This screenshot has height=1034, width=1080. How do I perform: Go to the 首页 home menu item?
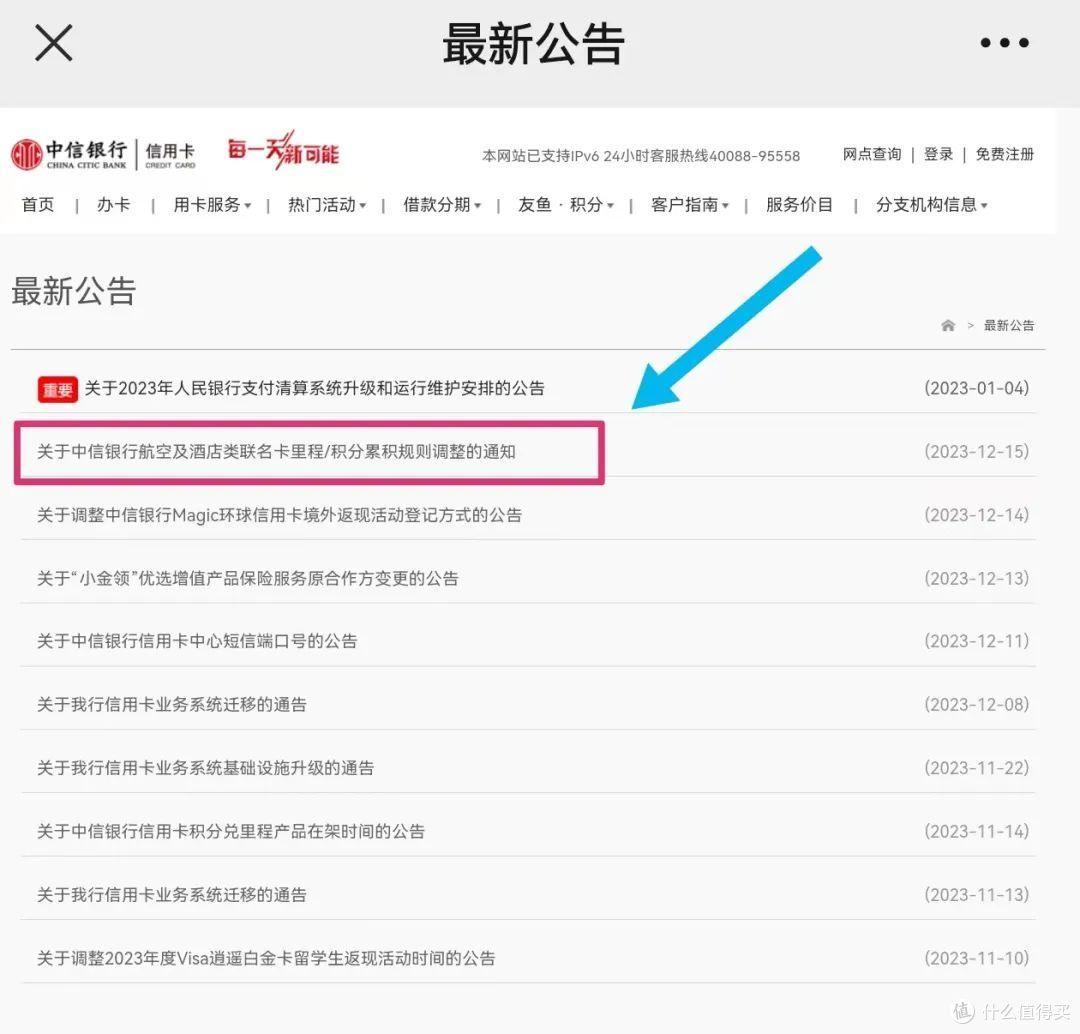point(38,205)
